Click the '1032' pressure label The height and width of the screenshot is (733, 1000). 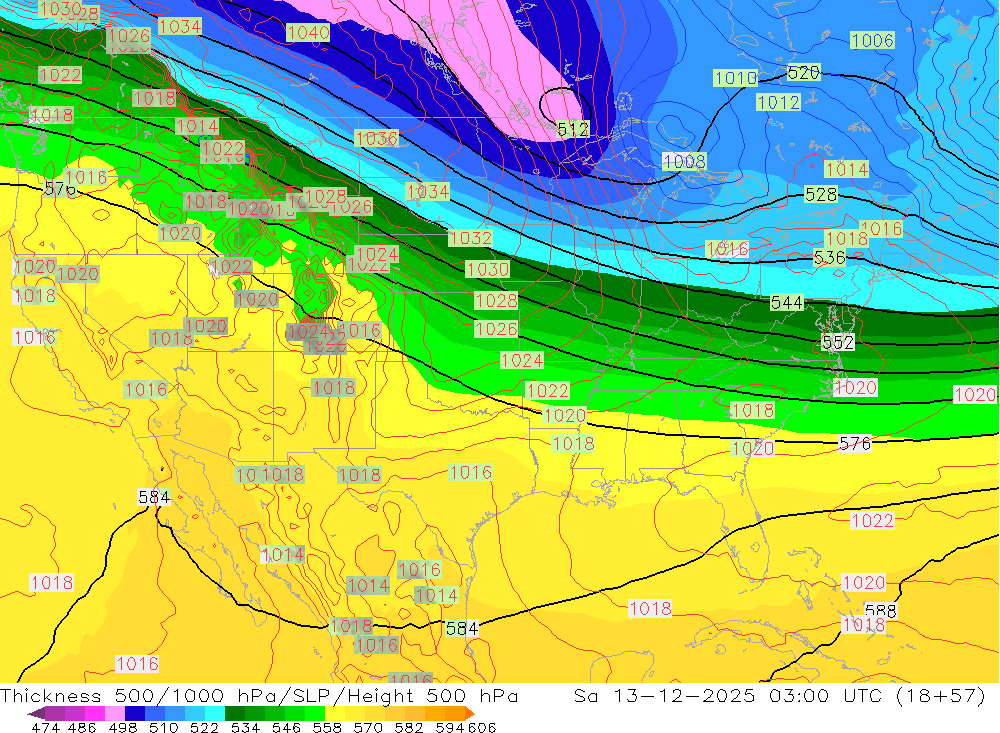(471, 238)
